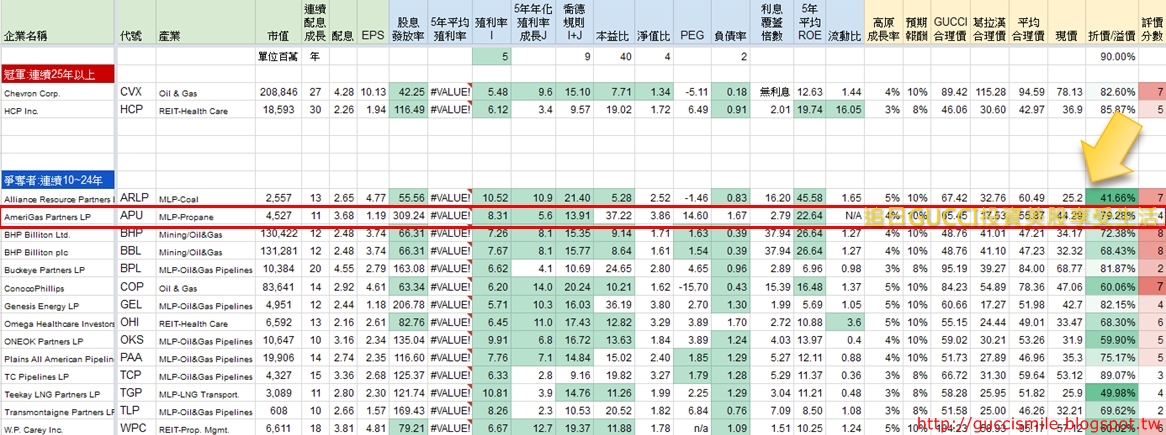This screenshot has height=435, width=1166.
Task: Click the REIT-Health Care industry cell for HCP
Action: coord(205,110)
